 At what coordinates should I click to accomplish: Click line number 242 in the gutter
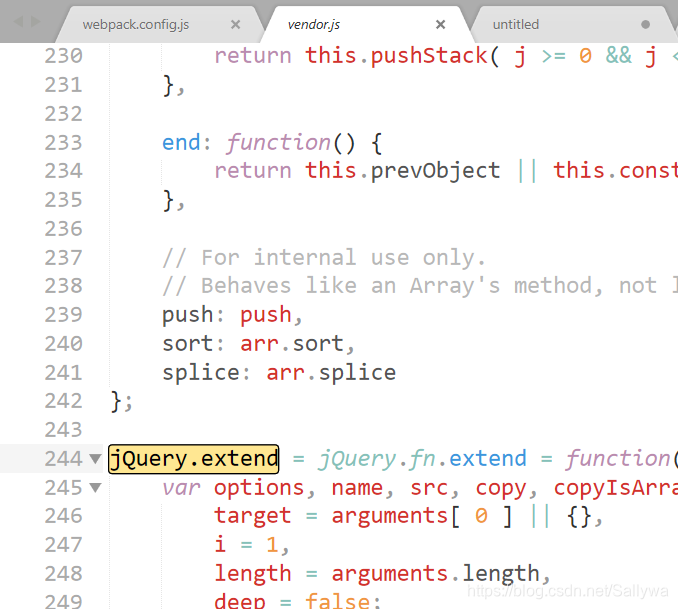coord(63,401)
